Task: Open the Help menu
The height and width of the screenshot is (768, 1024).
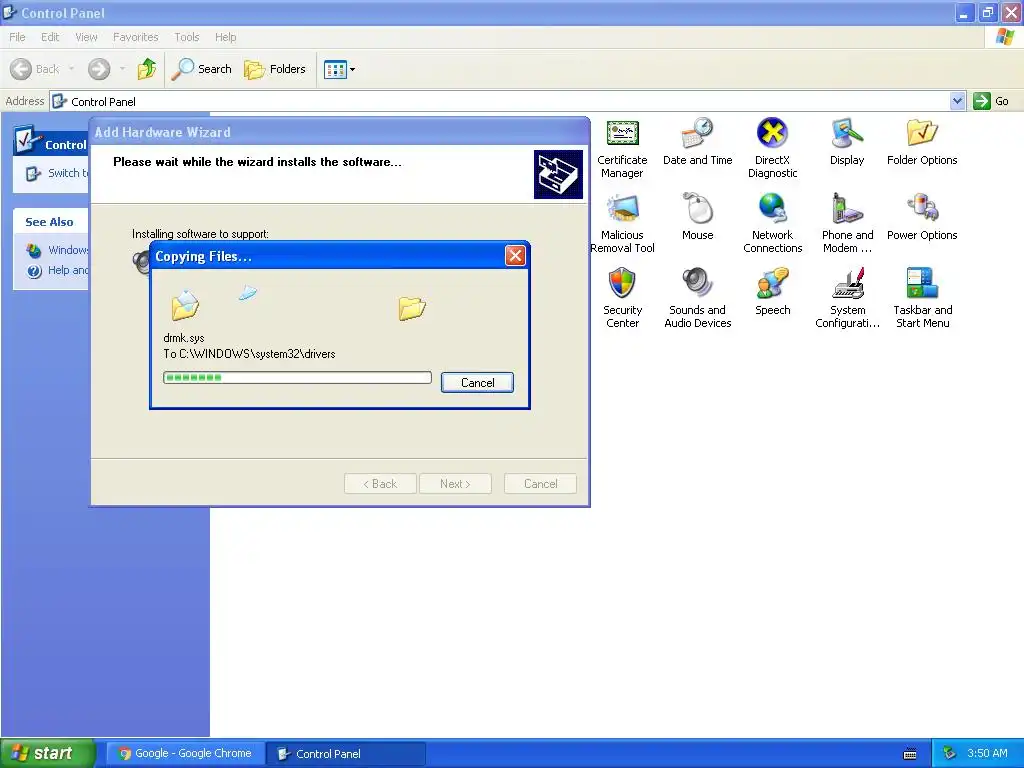Action: tap(225, 37)
